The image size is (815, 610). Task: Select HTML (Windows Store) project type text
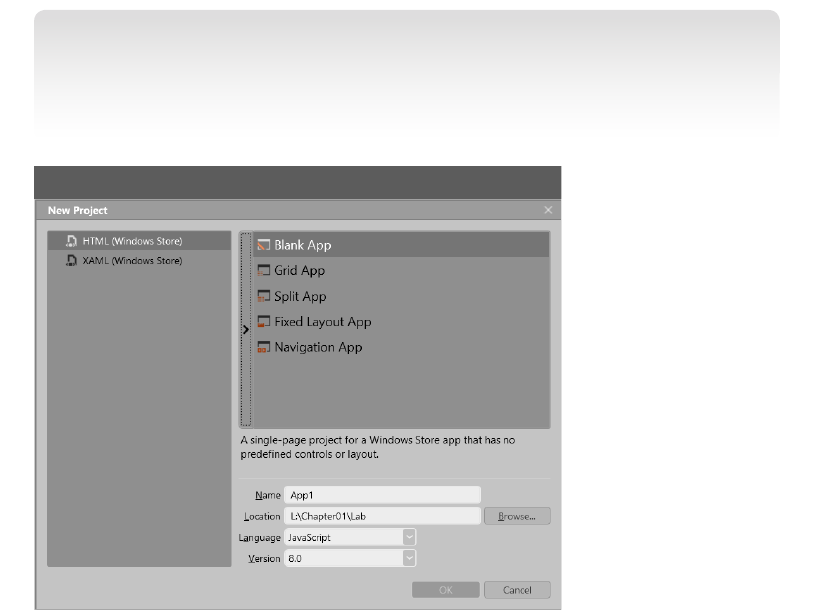pos(133,241)
